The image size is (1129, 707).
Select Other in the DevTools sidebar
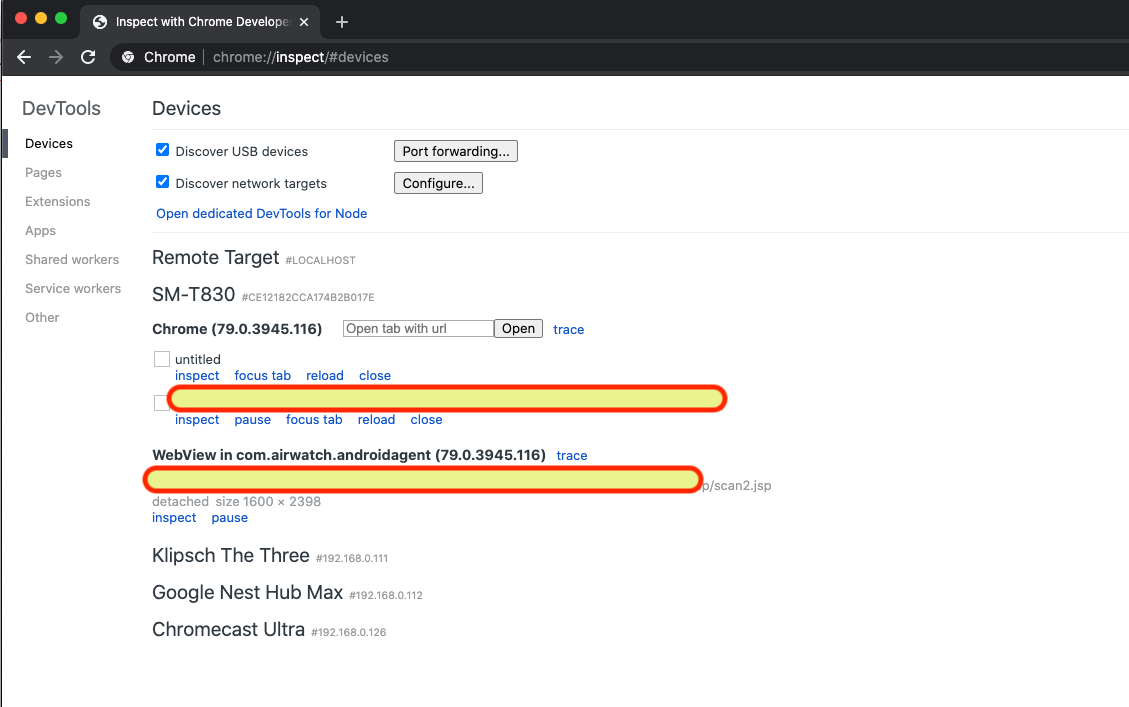tap(42, 318)
